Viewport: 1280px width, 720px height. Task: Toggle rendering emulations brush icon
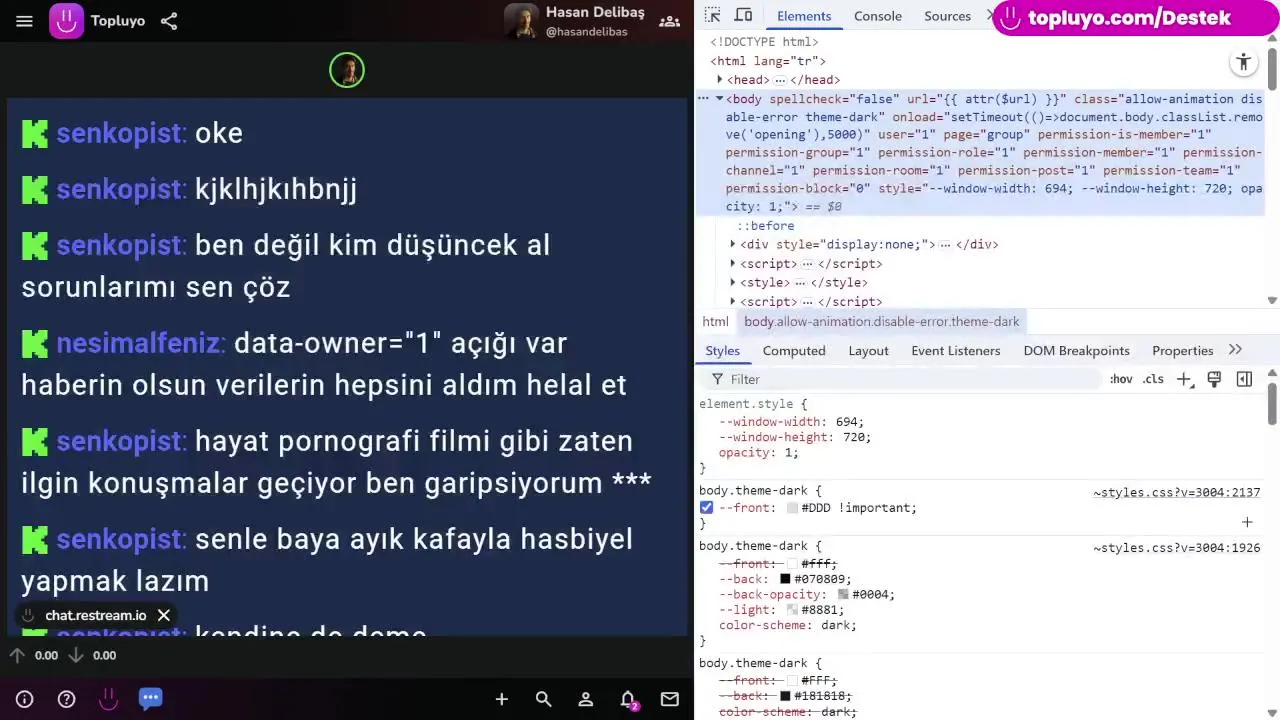1214,379
